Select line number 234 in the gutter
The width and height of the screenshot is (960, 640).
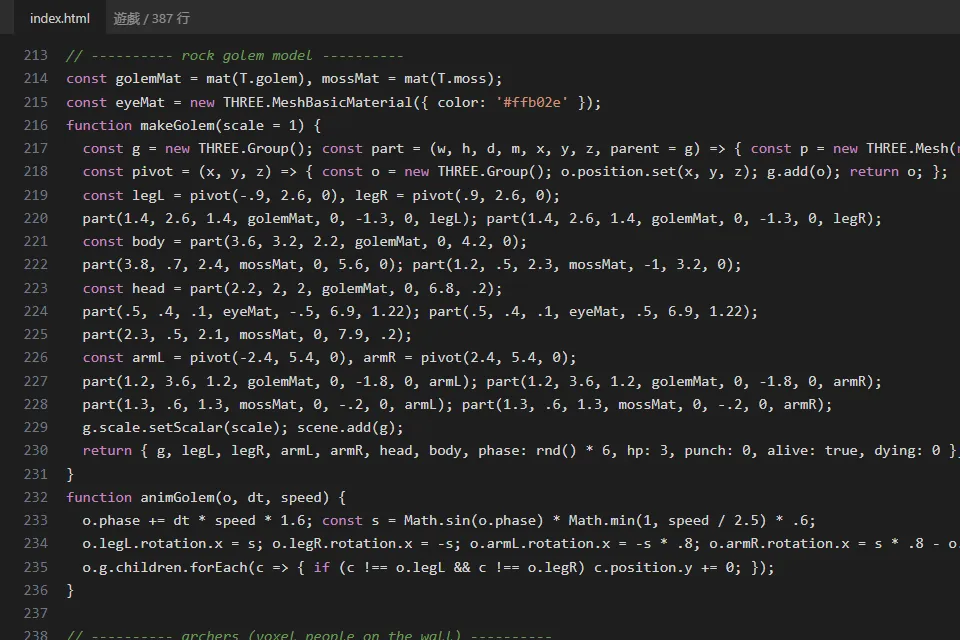[36, 543]
